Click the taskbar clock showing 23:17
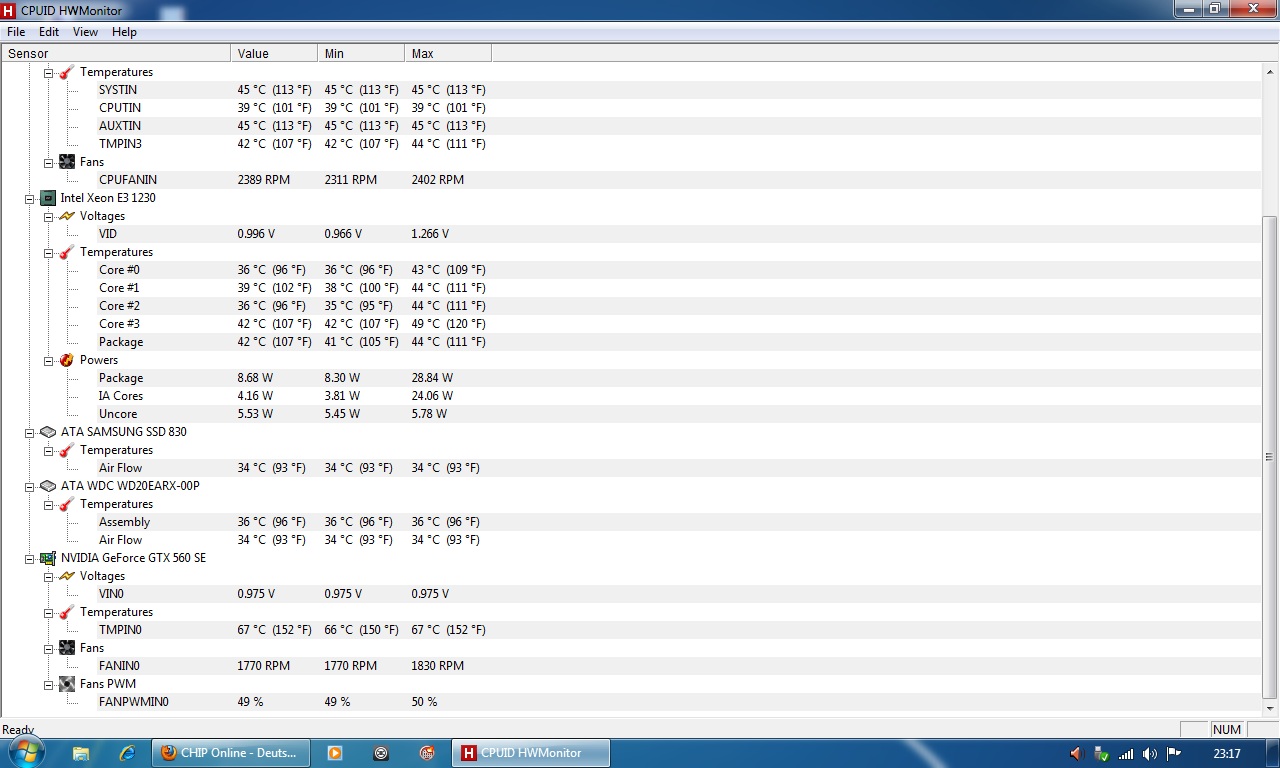This screenshot has width=1280, height=768. [1226, 754]
